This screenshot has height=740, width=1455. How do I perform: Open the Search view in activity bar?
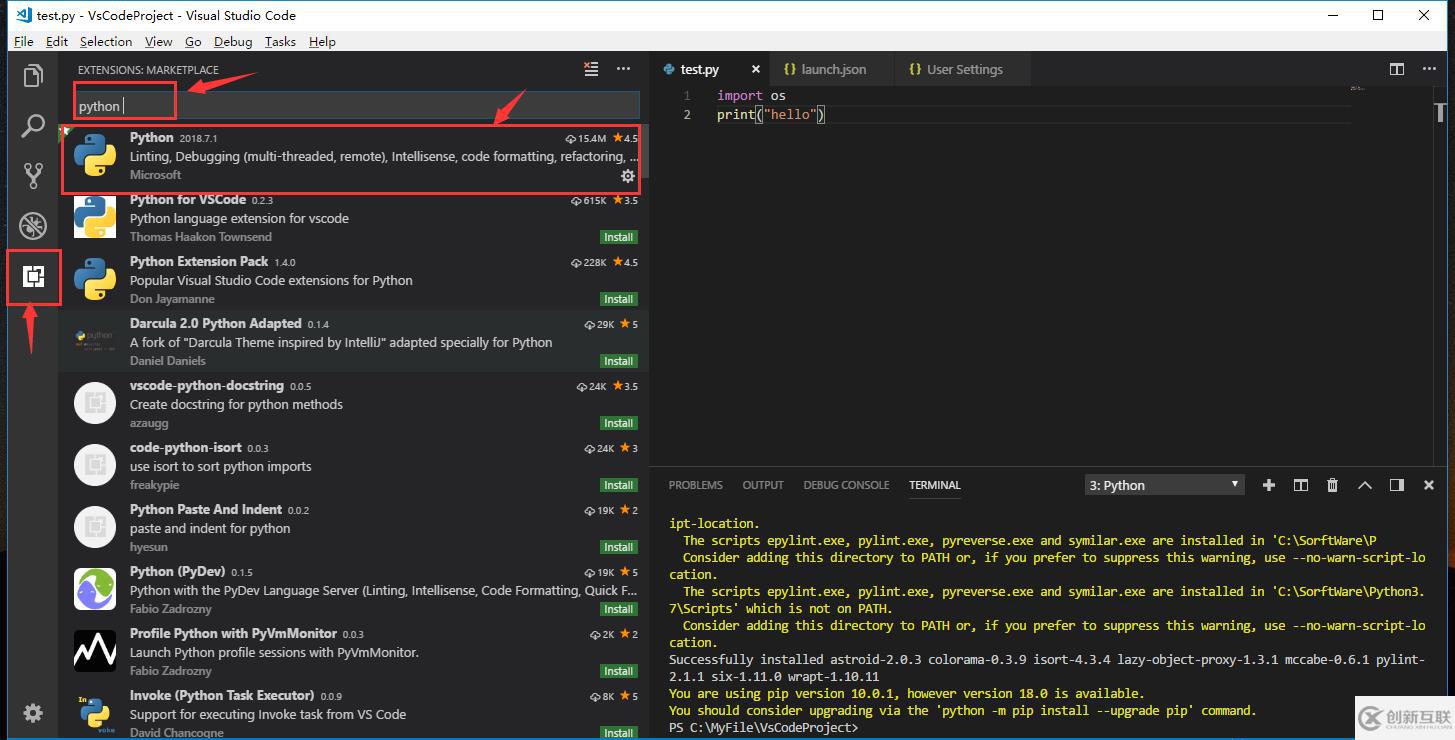(x=33, y=126)
